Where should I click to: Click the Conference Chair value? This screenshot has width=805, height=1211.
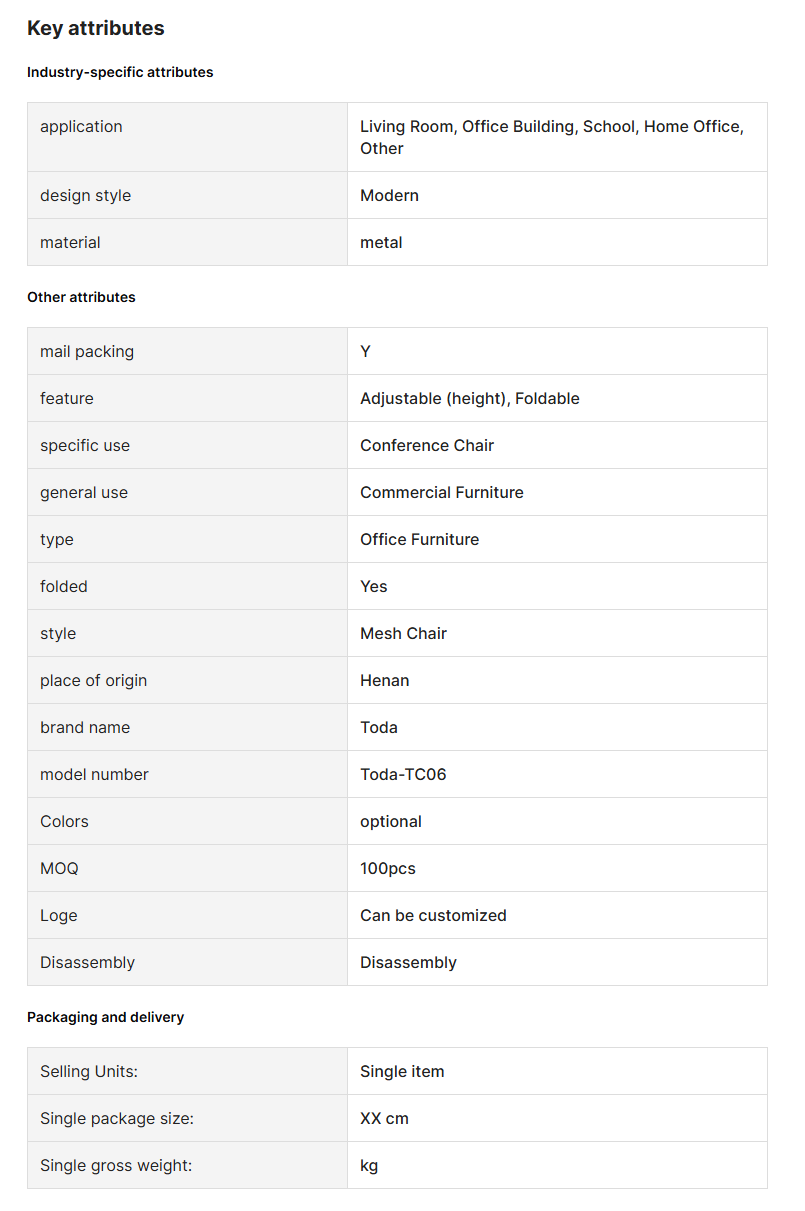[427, 445]
